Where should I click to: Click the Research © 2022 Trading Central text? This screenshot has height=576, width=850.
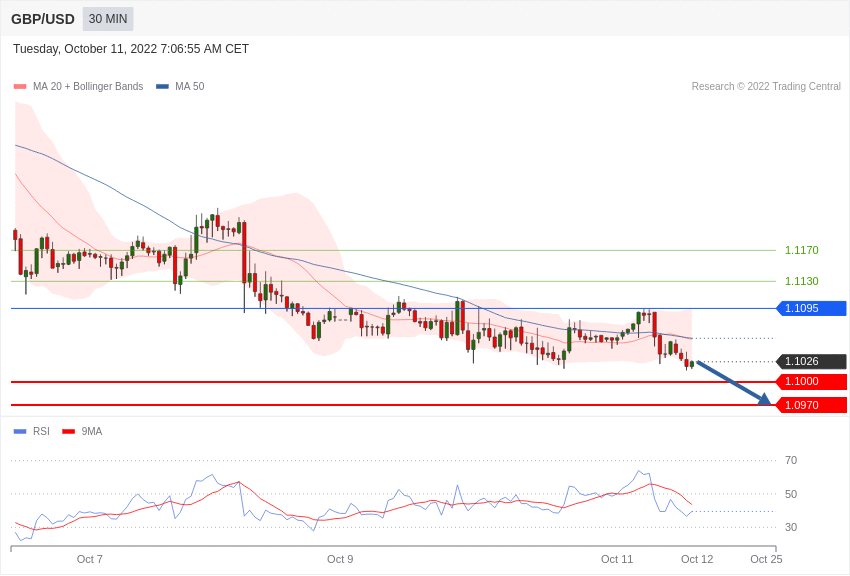point(766,87)
